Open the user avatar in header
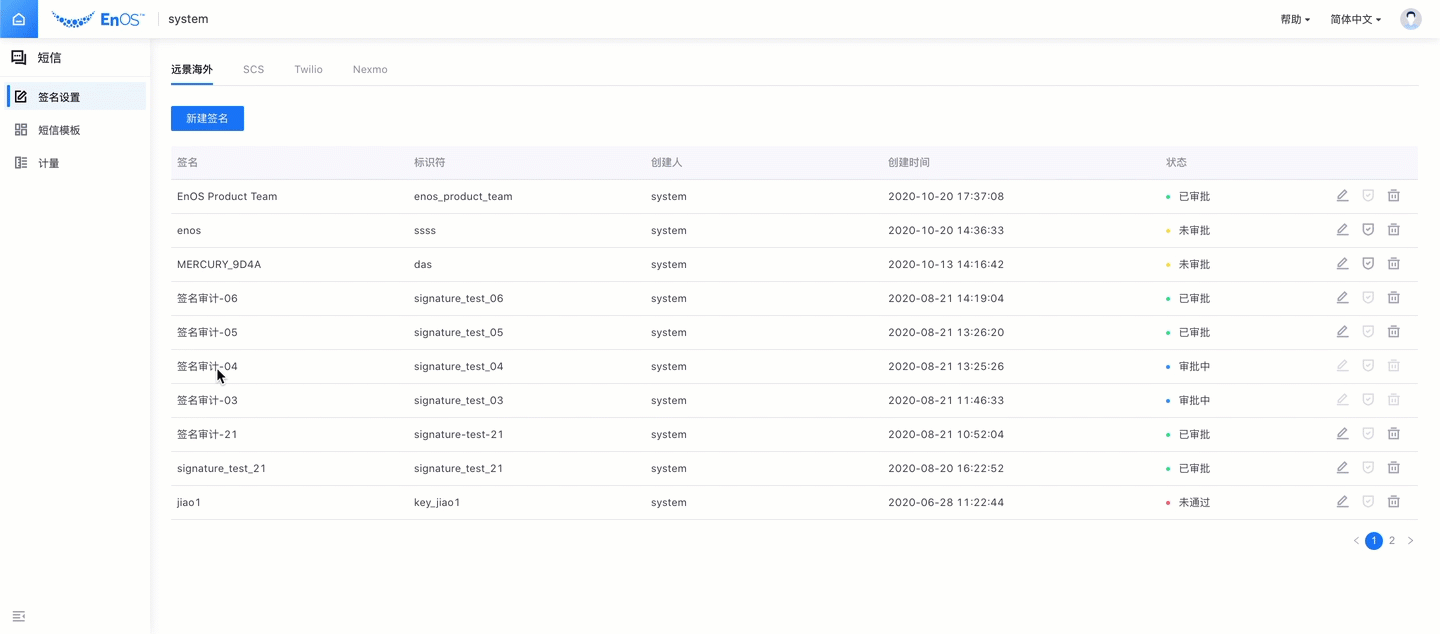Image resolution: width=1440 pixels, height=634 pixels. point(1410,19)
